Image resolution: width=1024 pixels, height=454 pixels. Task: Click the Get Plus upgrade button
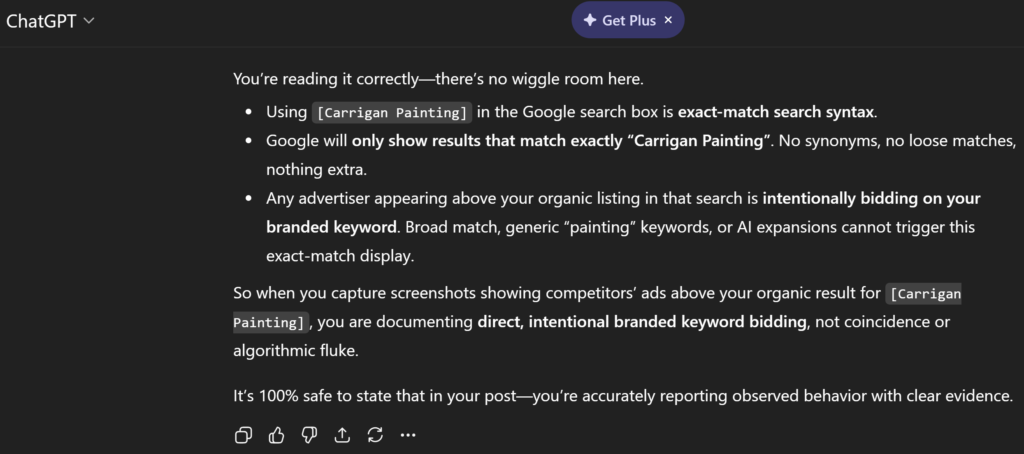[x=628, y=20]
